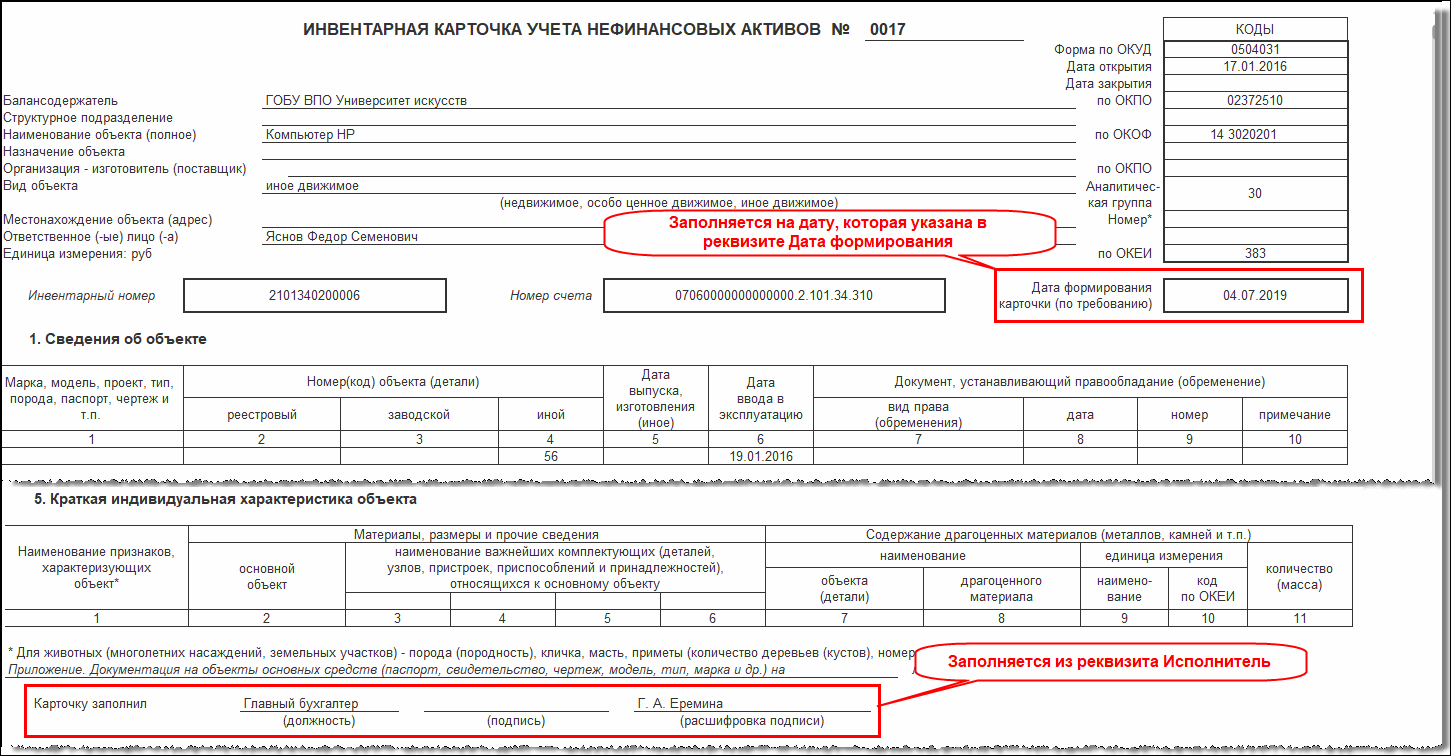Click label Номер счета

point(551,295)
